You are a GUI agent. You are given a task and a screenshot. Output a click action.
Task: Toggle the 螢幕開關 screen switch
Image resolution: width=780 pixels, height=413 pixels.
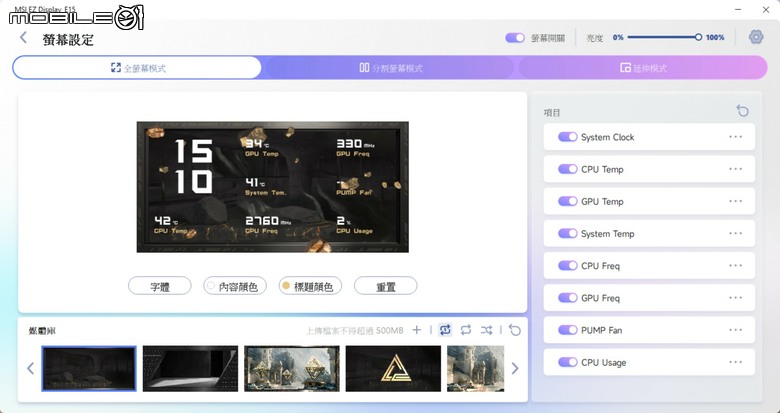tap(515, 38)
